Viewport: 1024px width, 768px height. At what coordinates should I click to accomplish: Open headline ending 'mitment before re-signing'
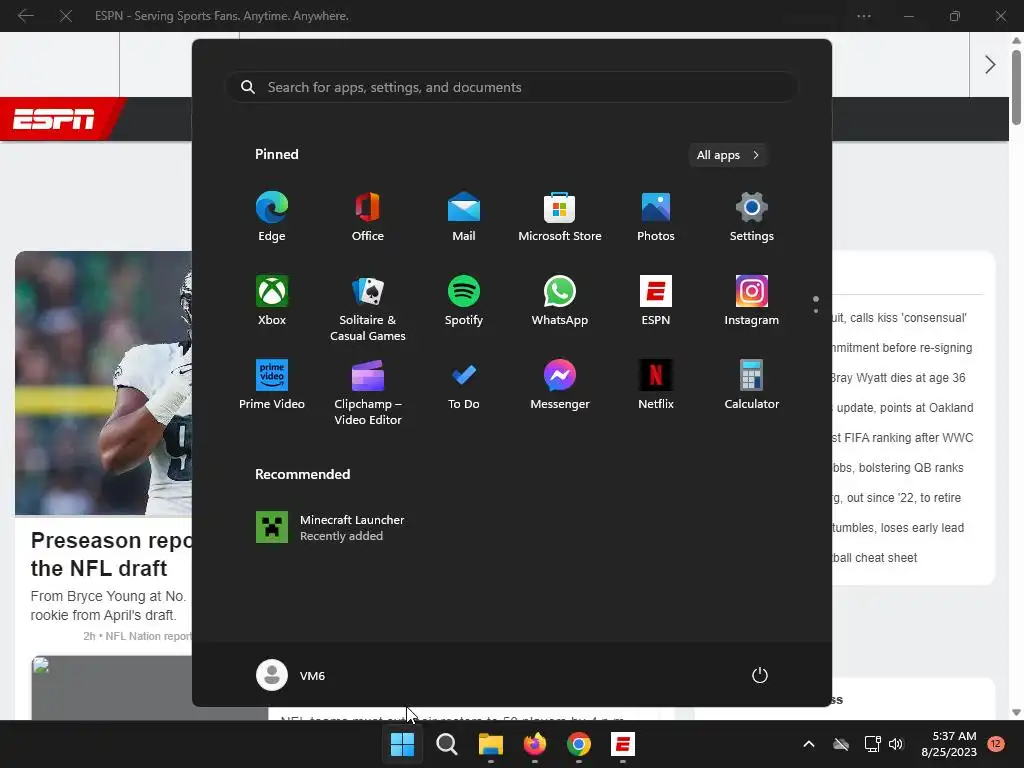[x=902, y=348]
